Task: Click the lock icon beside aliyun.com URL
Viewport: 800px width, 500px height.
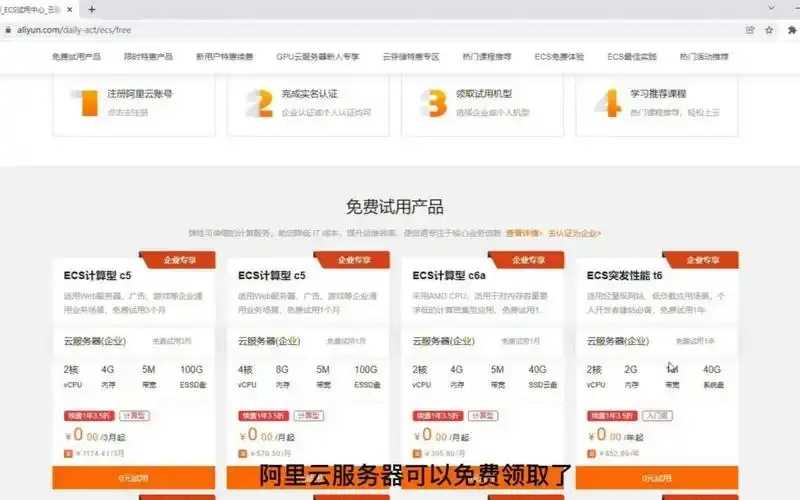Action: click(x=8, y=30)
